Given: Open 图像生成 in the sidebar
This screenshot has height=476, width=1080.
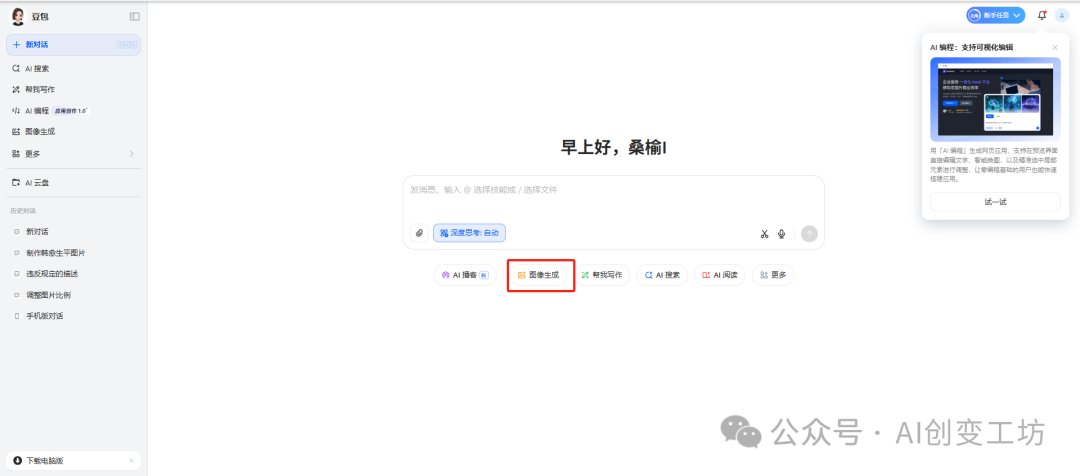Looking at the screenshot, I should [x=74, y=132].
